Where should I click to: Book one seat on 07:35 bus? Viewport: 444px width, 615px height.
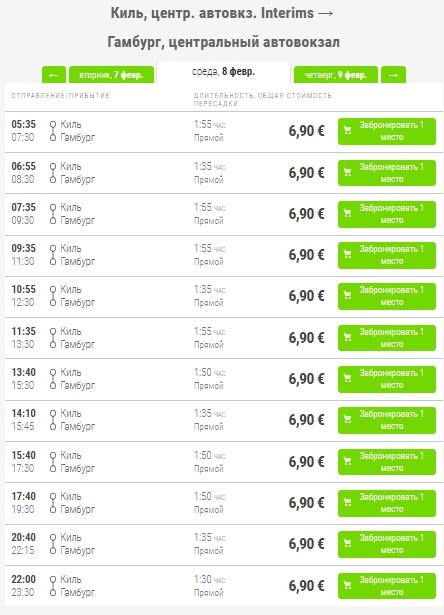click(387, 214)
